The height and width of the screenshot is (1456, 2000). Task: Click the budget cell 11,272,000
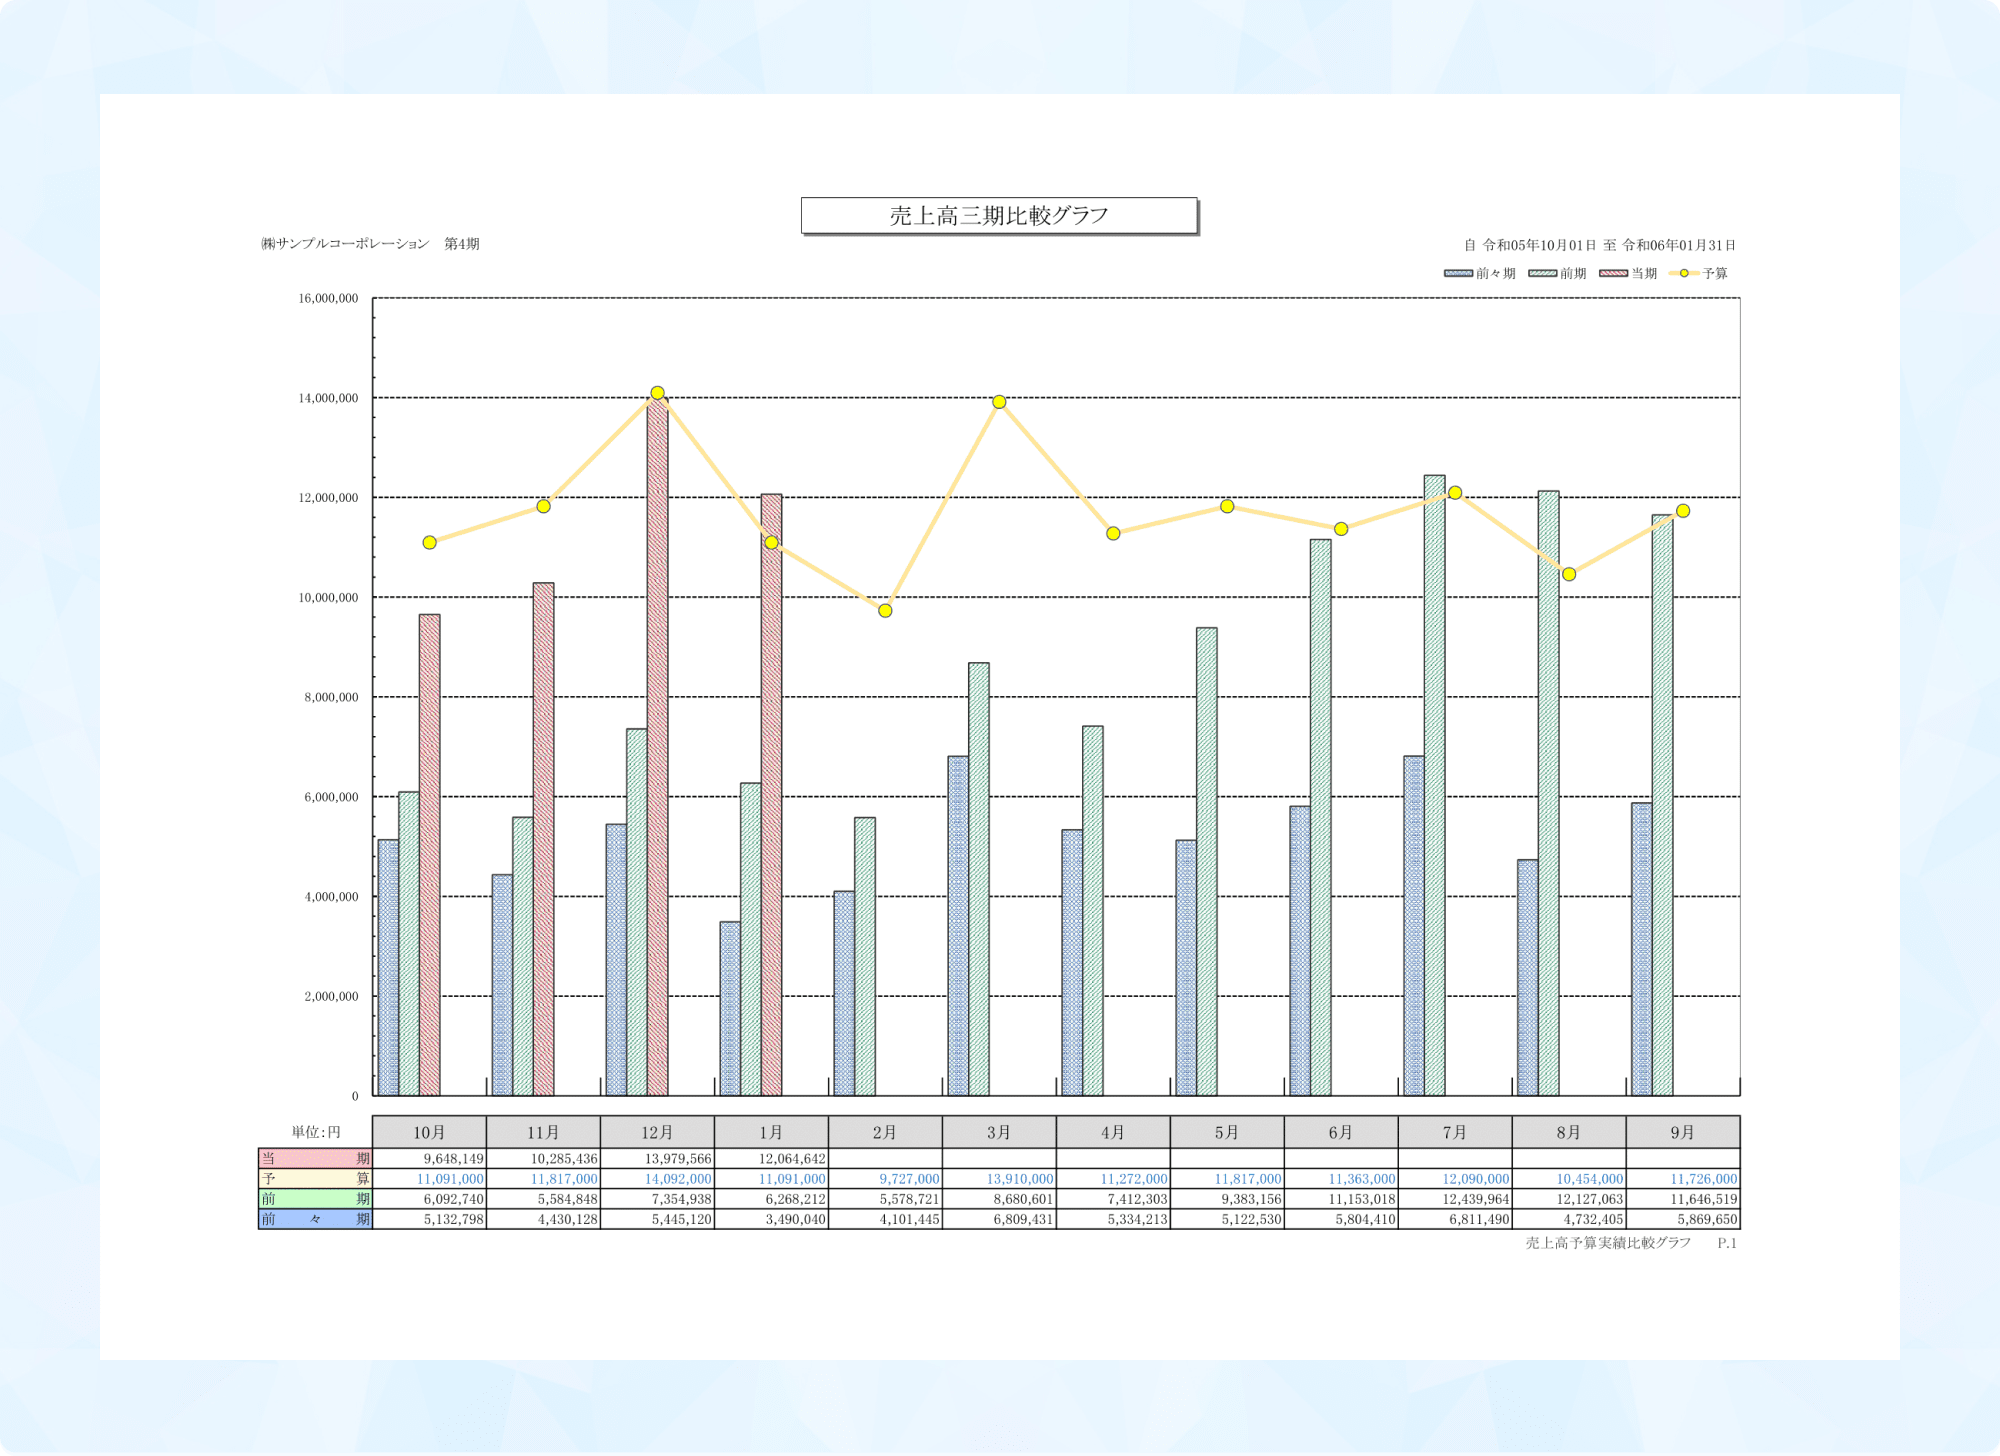1113,1178
